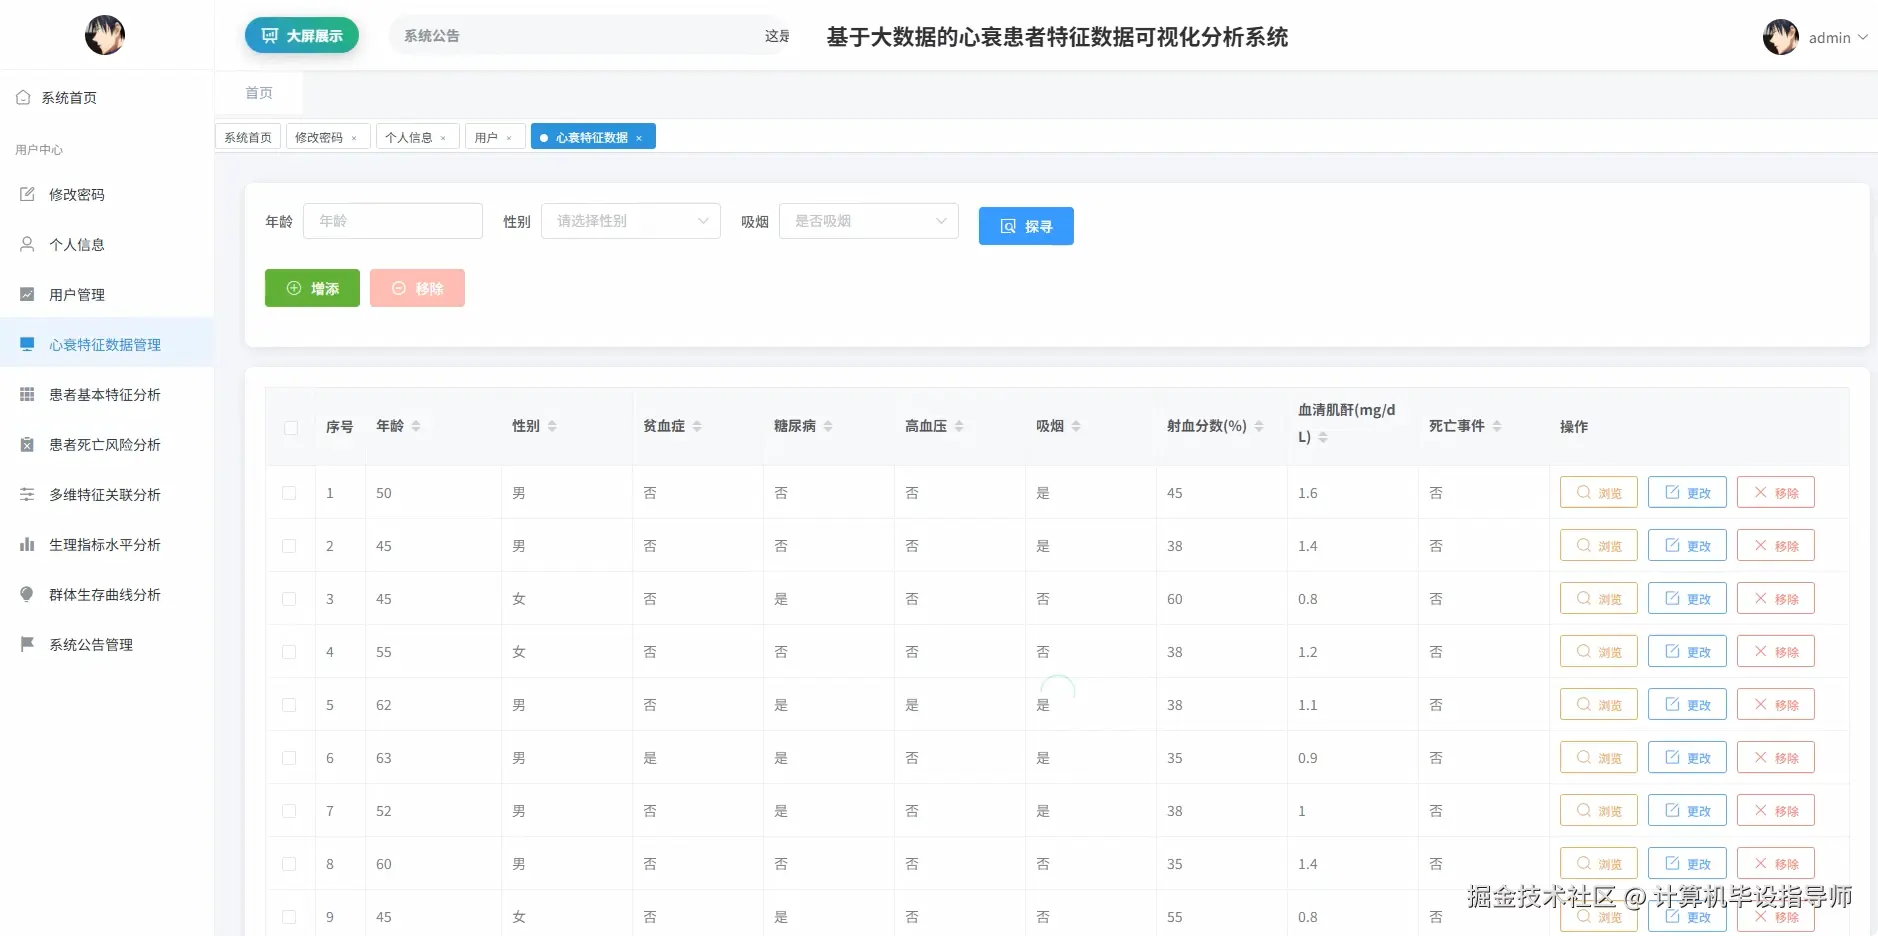
Task: Close the 心衰特征数据 tab with its x
Action: (x=639, y=138)
